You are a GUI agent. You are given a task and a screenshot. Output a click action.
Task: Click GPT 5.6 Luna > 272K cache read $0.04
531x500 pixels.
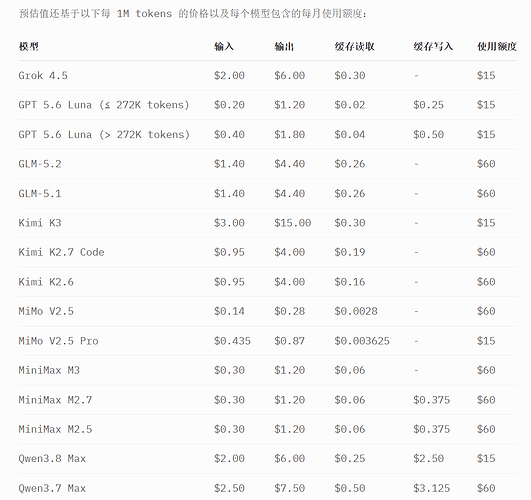click(x=350, y=134)
